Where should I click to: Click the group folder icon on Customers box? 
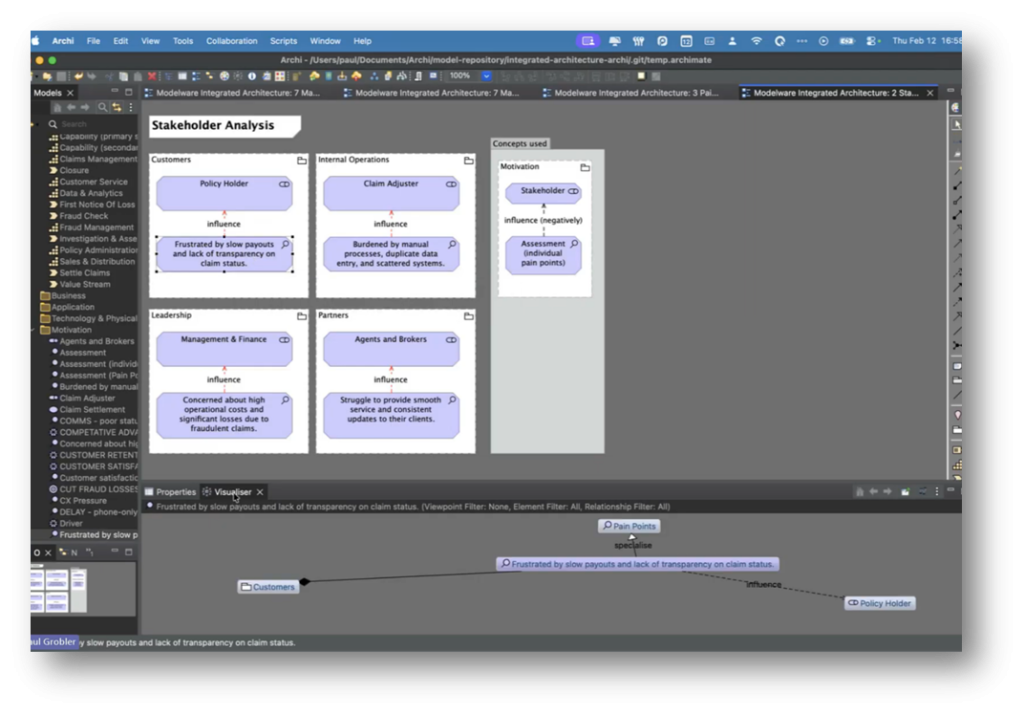coord(302,160)
